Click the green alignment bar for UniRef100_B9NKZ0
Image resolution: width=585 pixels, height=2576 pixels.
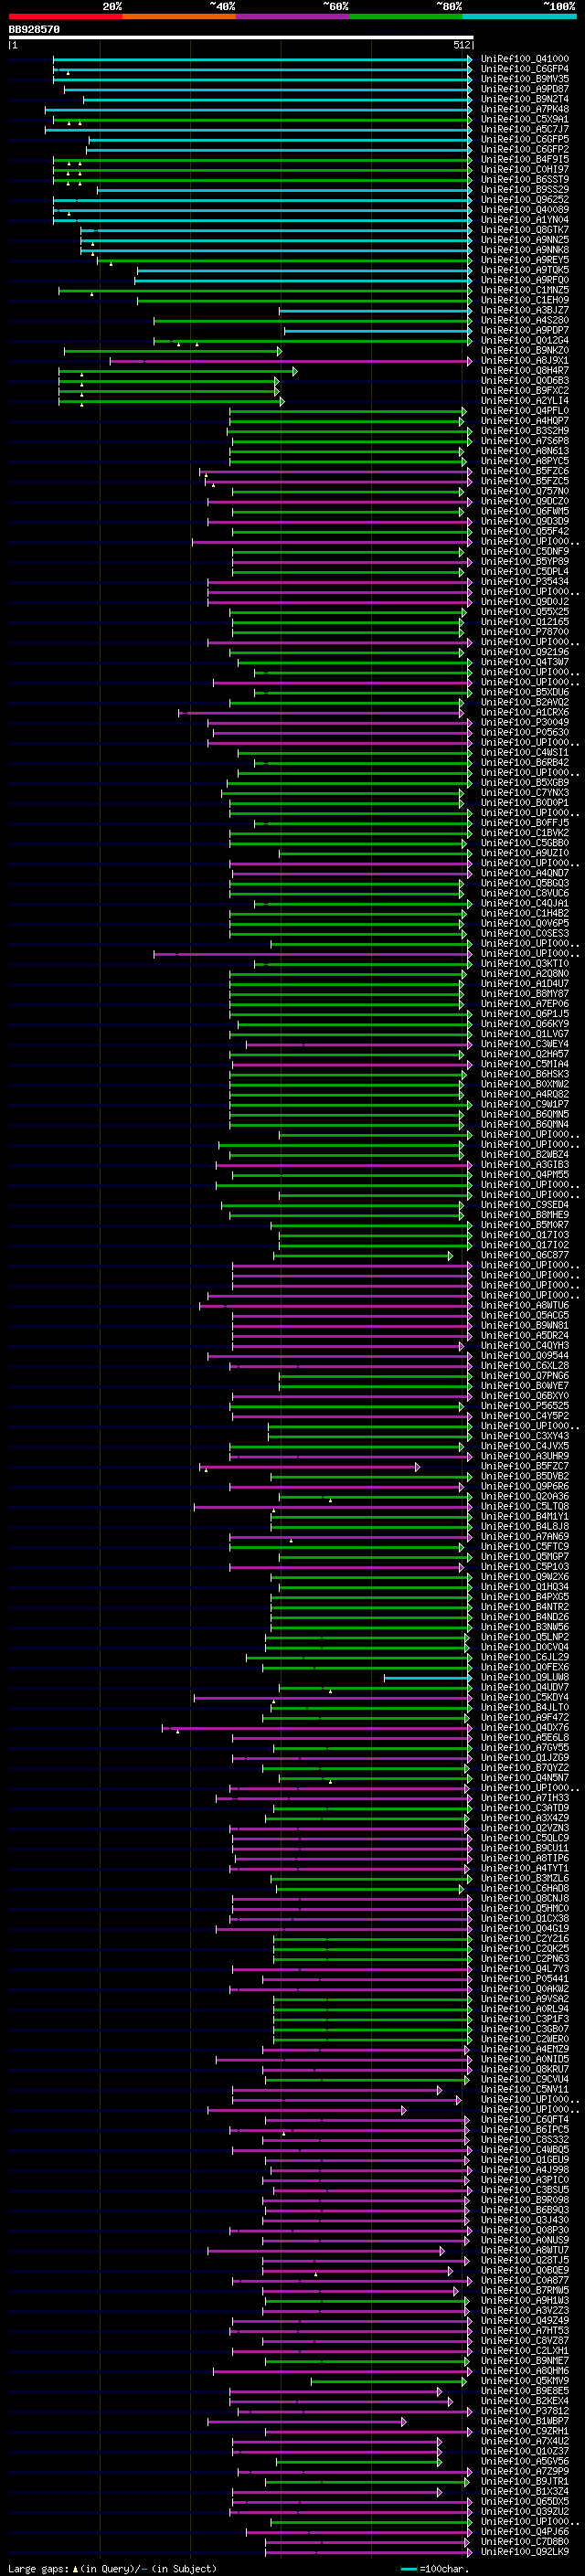[173, 351]
